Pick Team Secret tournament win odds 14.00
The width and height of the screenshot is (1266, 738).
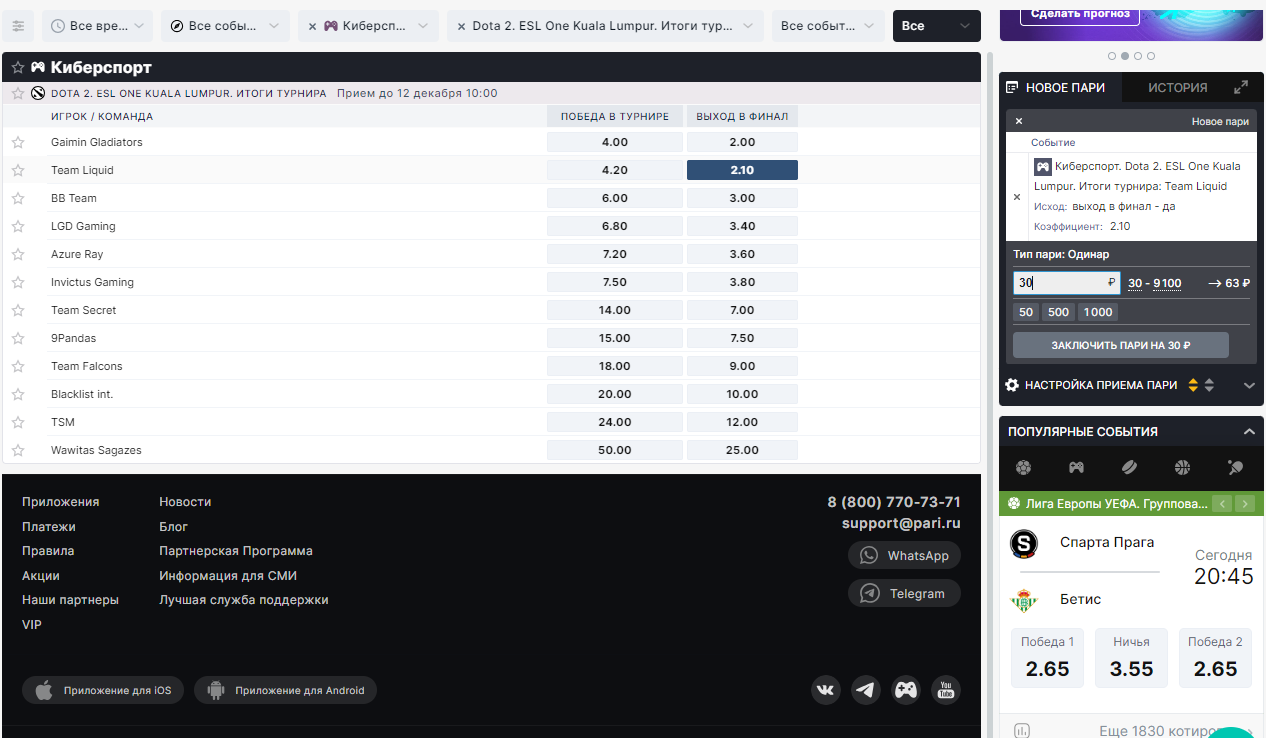pos(615,310)
